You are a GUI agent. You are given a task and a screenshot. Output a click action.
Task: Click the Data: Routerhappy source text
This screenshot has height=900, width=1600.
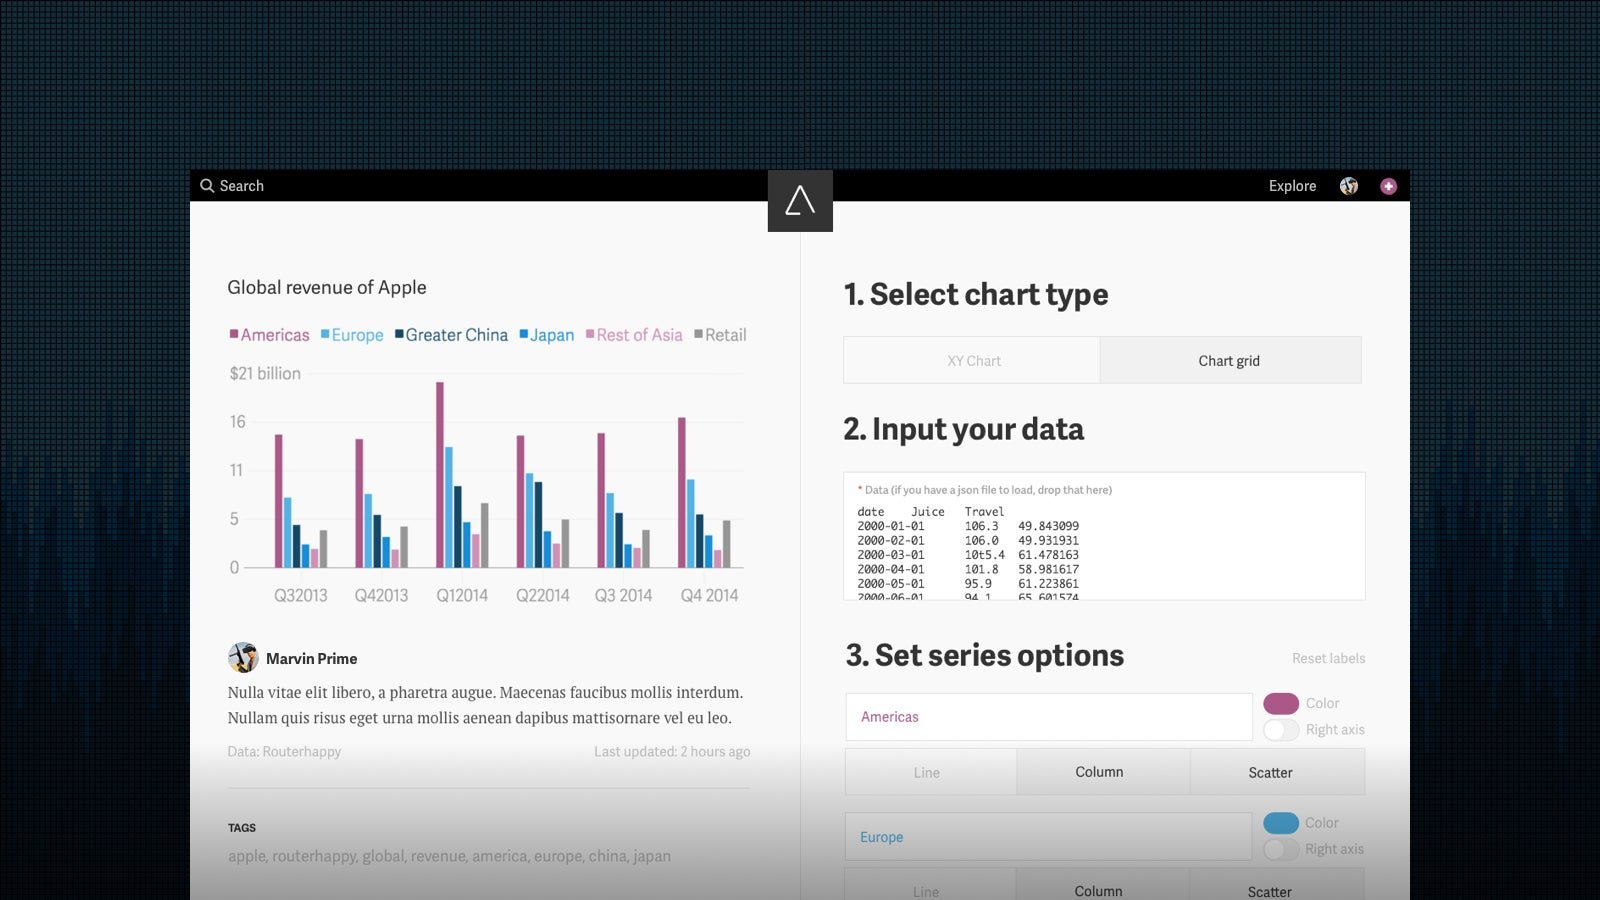(284, 752)
